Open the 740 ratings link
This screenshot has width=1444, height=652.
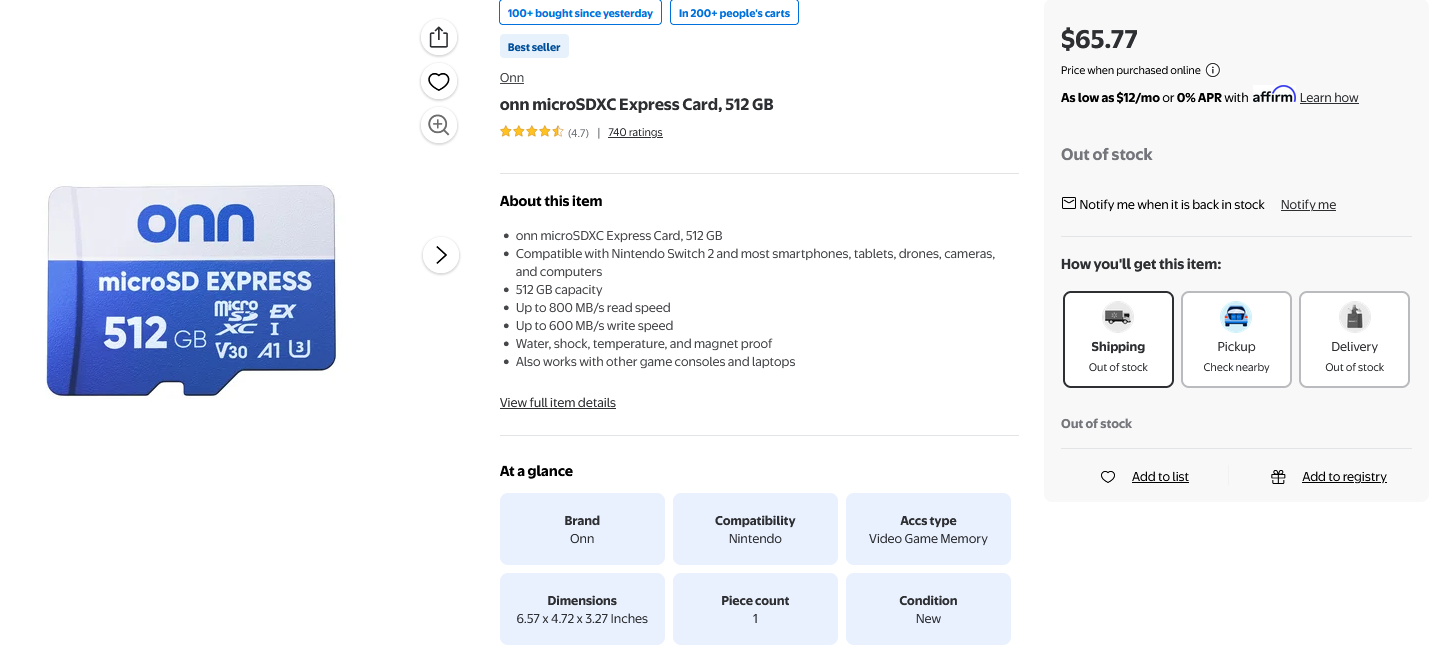635,132
